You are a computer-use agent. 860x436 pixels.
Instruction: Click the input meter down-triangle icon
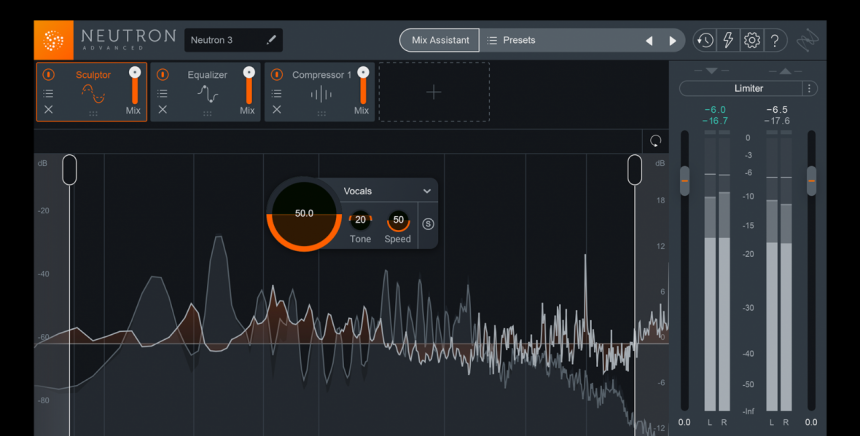pos(711,71)
